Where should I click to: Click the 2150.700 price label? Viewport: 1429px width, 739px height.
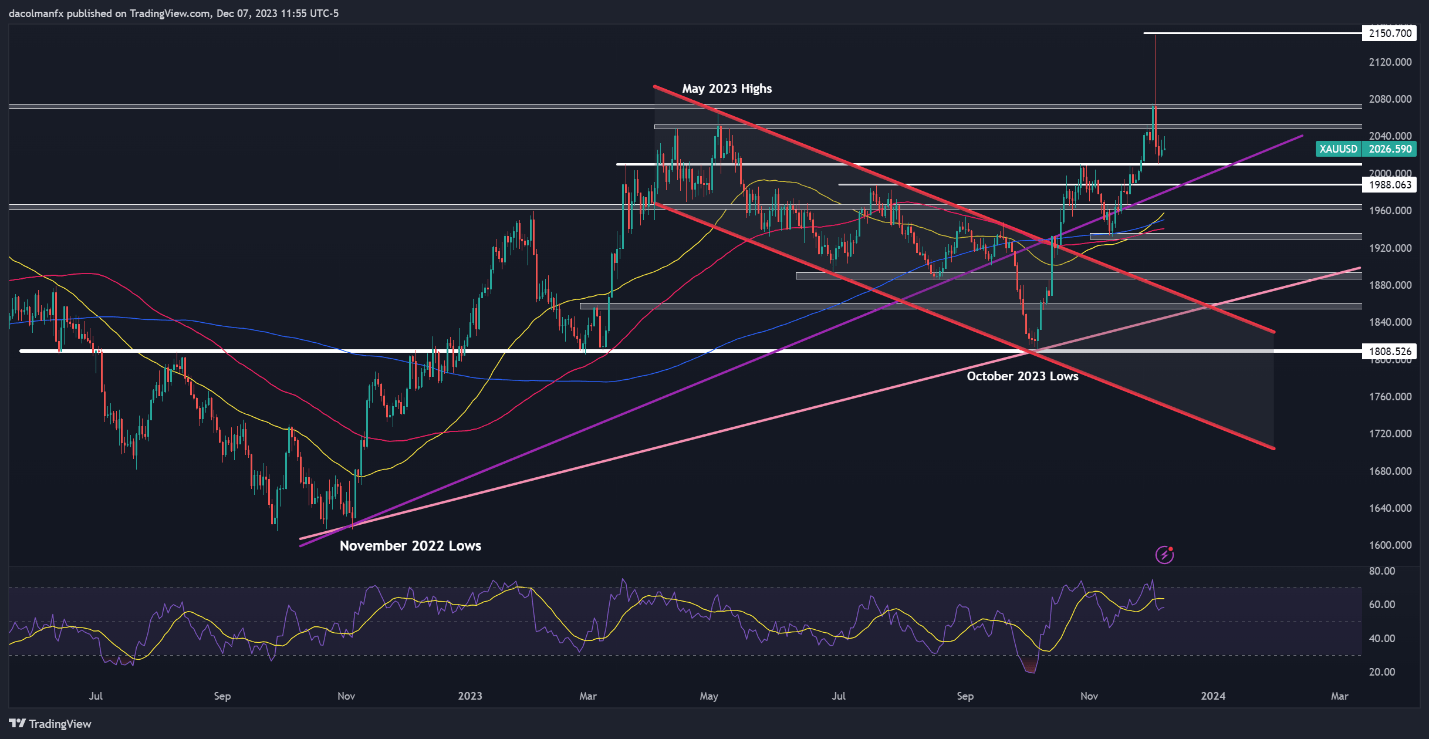[x=1390, y=33]
